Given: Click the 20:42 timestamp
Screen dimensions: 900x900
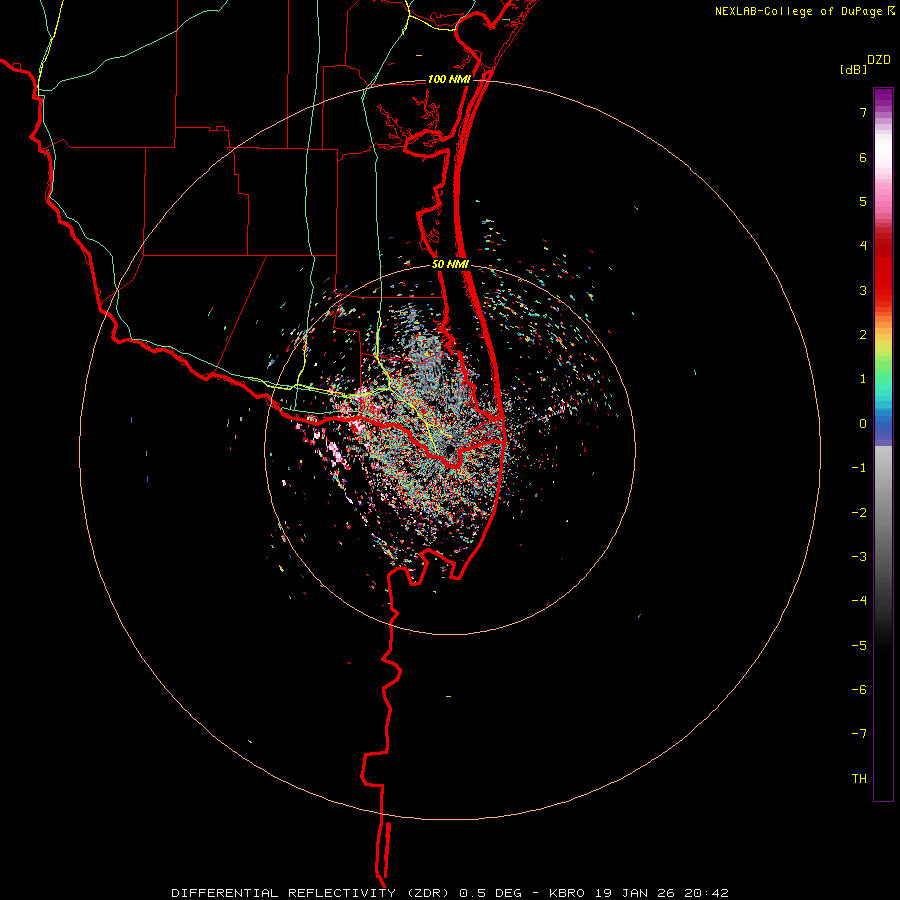Looking at the screenshot, I should (x=708, y=893).
